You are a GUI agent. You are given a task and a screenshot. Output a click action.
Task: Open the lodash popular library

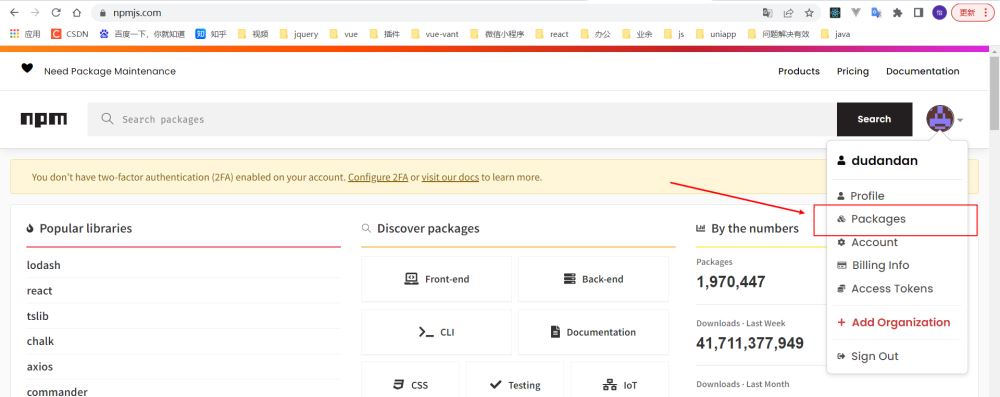43,265
